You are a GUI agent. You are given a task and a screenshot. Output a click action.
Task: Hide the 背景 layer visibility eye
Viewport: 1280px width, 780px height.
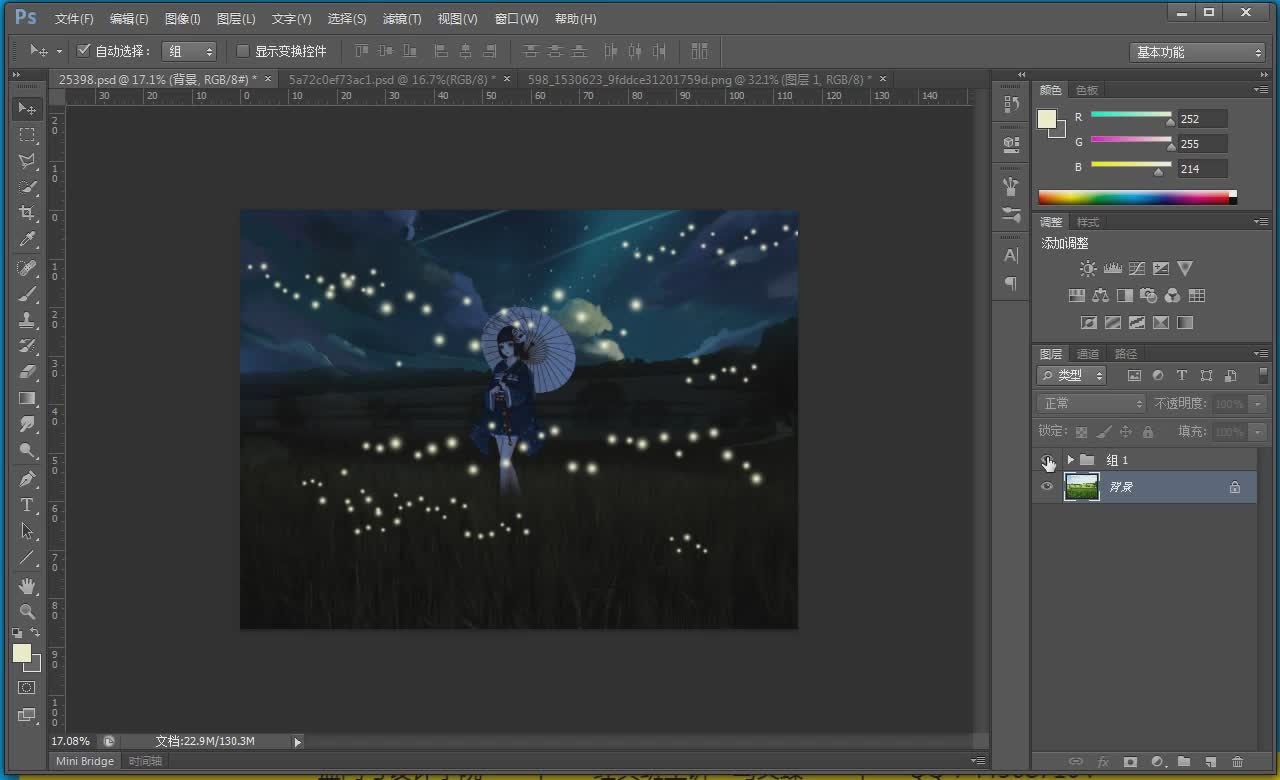(1047, 487)
